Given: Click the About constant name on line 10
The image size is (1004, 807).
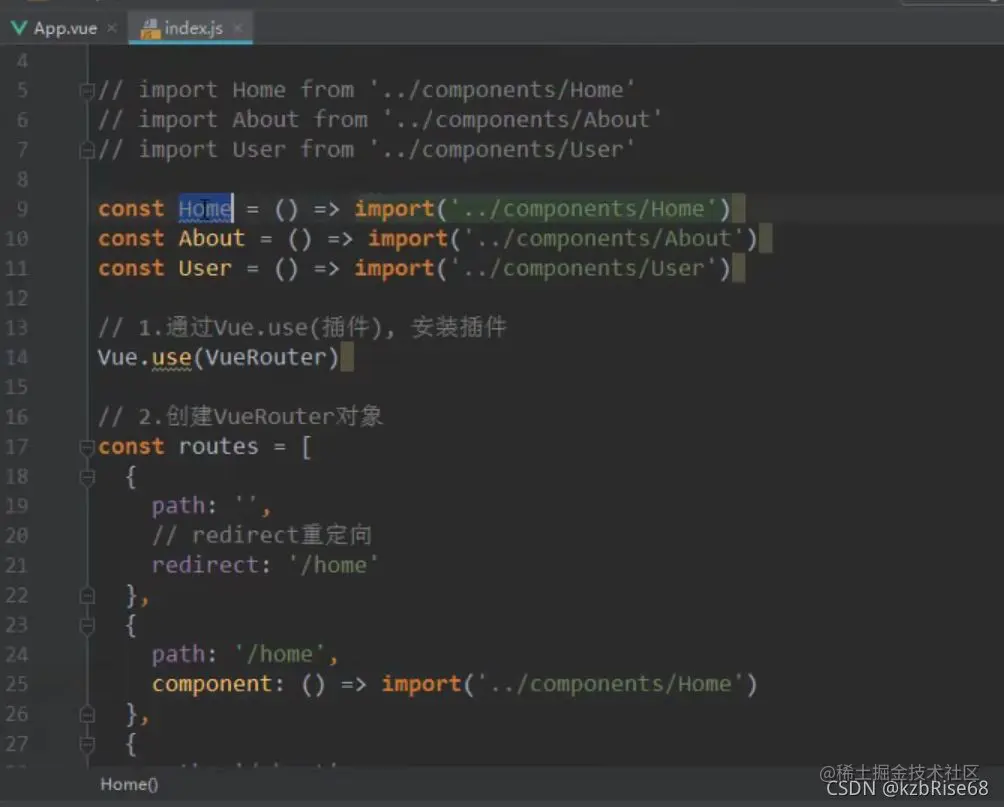Looking at the screenshot, I should tap(211, 239).
